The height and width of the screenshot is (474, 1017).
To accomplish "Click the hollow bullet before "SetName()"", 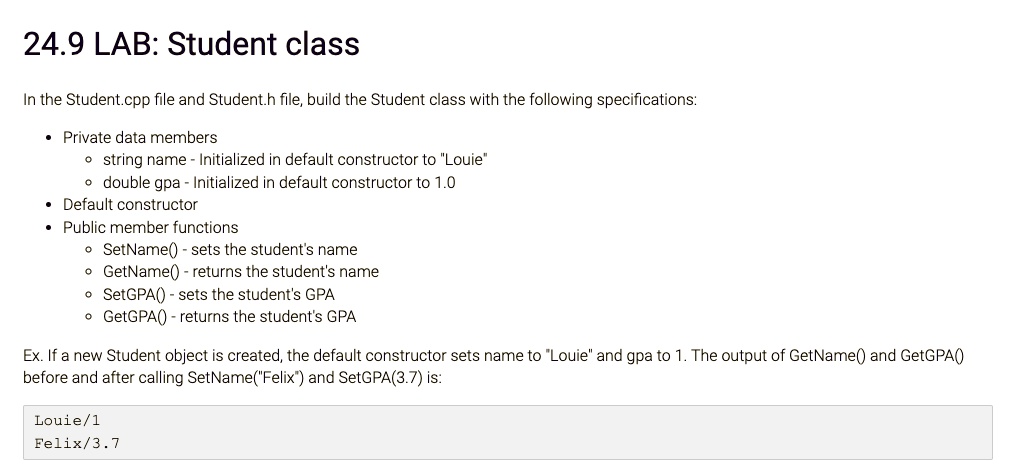I will point(89,250).
